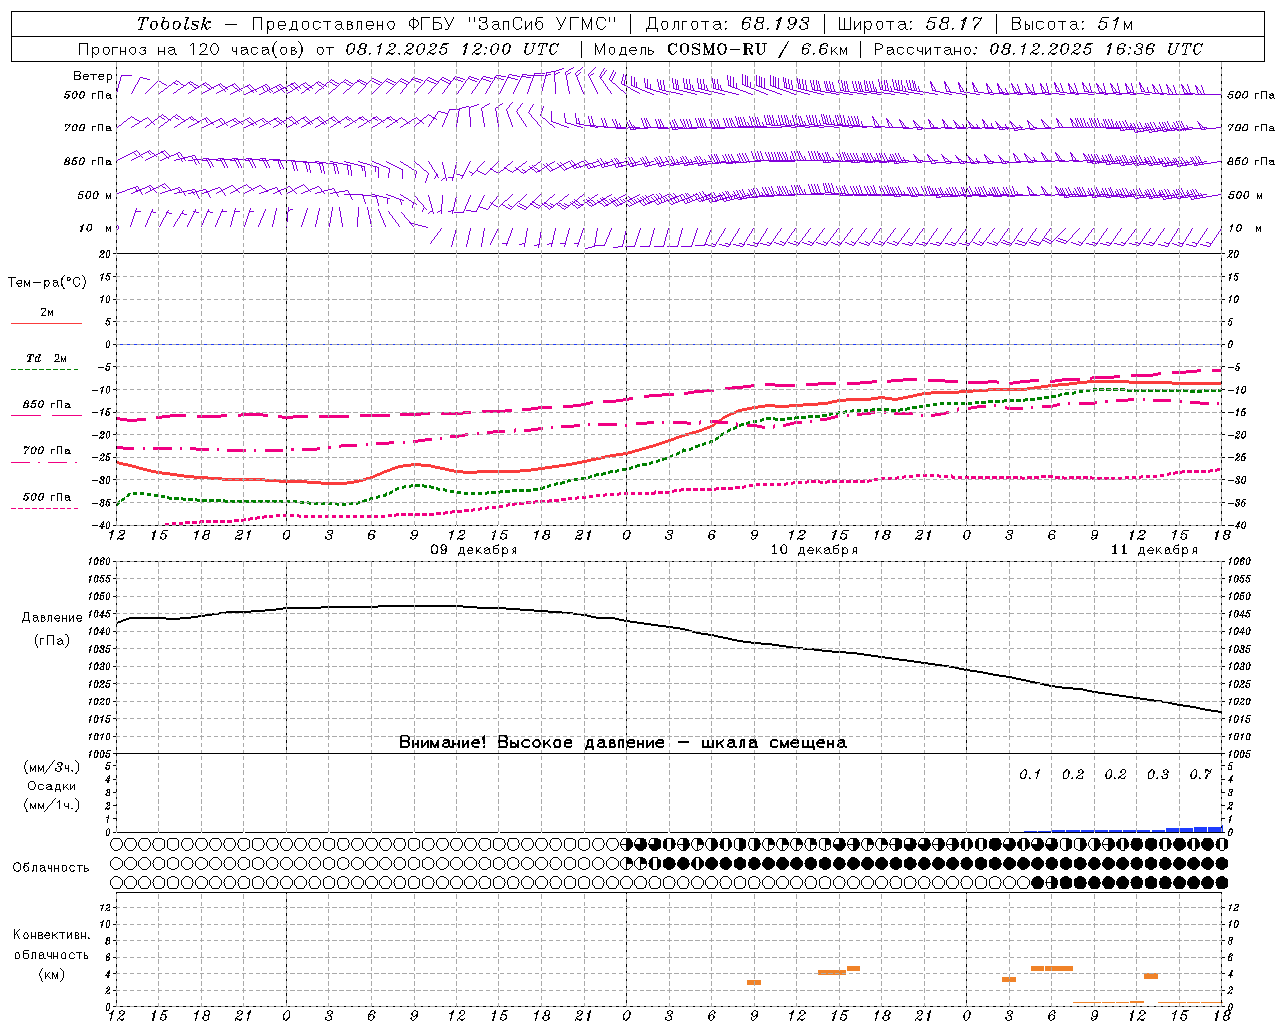
Task: Select the model name "COSMO-RU / 6.6км"
Action: pyautogui.click(x=758, y=49)
